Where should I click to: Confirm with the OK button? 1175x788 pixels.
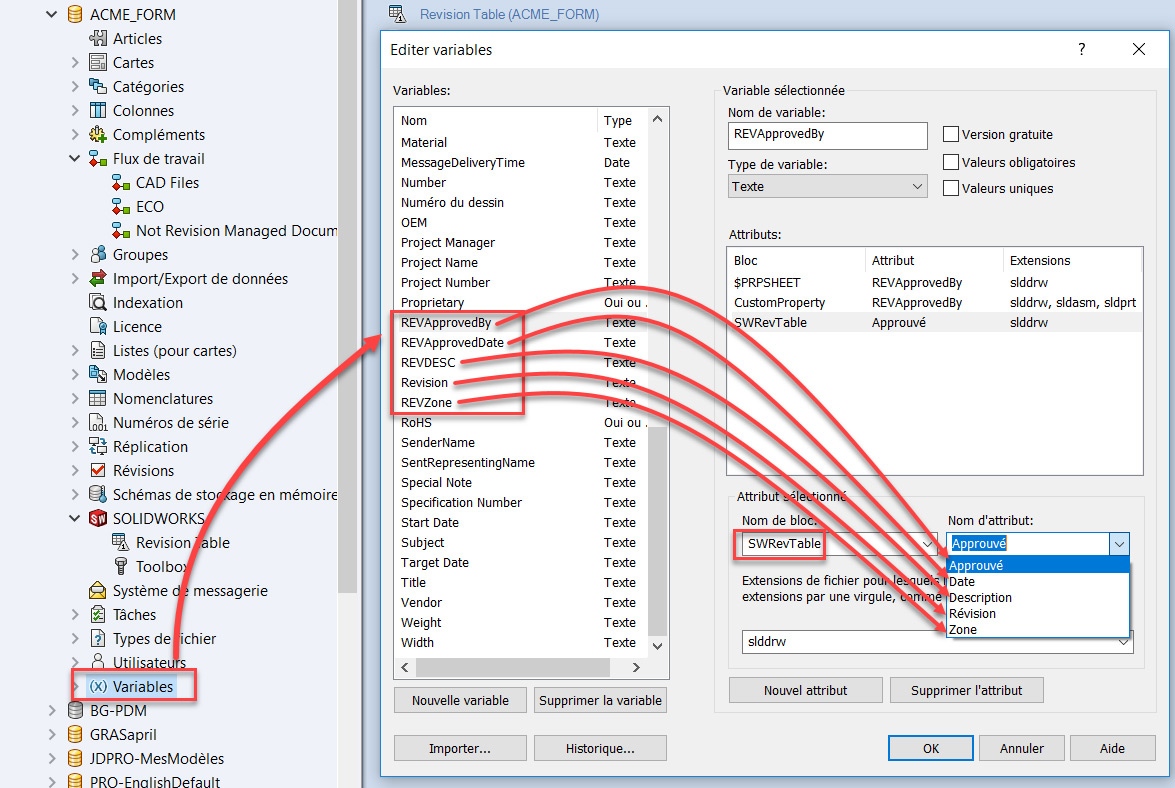[931, 748]
